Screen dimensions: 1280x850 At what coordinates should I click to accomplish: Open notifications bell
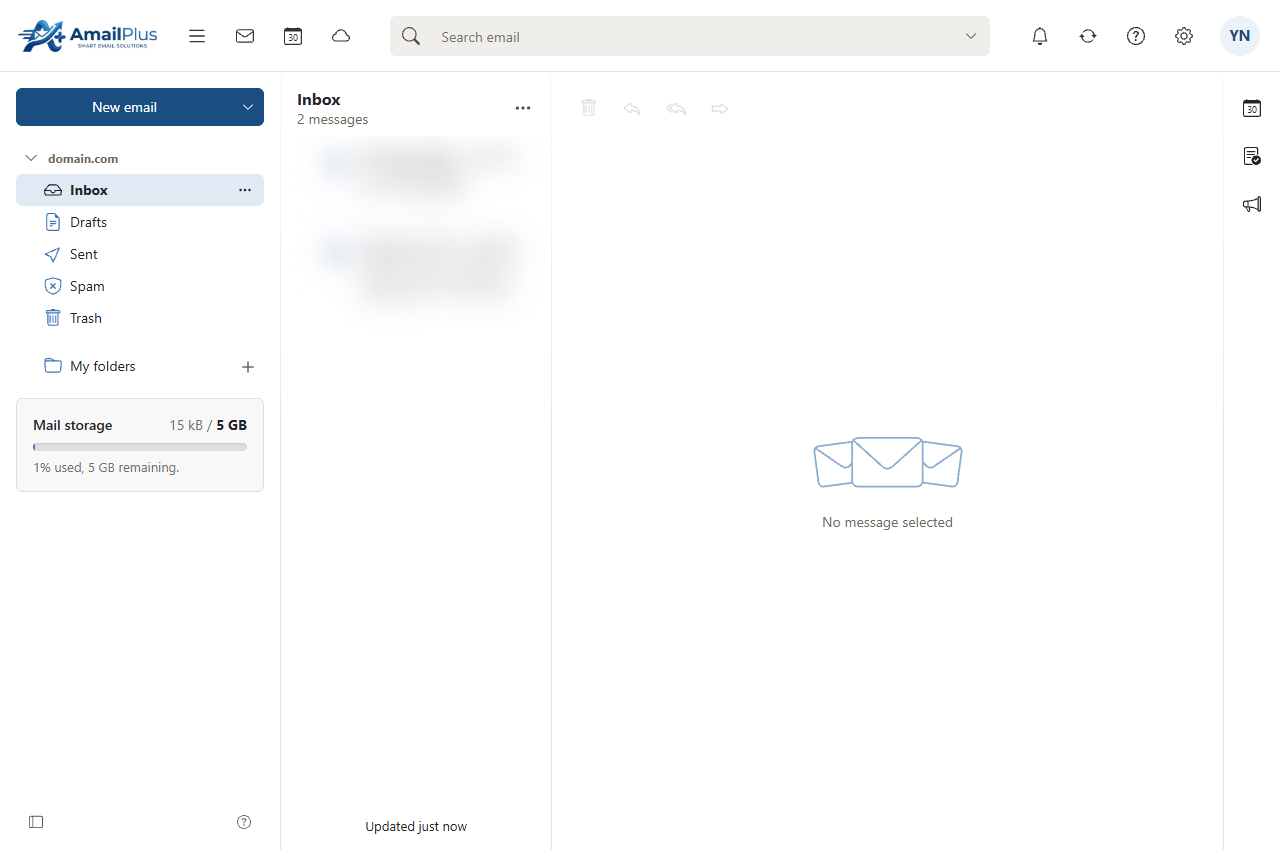[1040, 36]
